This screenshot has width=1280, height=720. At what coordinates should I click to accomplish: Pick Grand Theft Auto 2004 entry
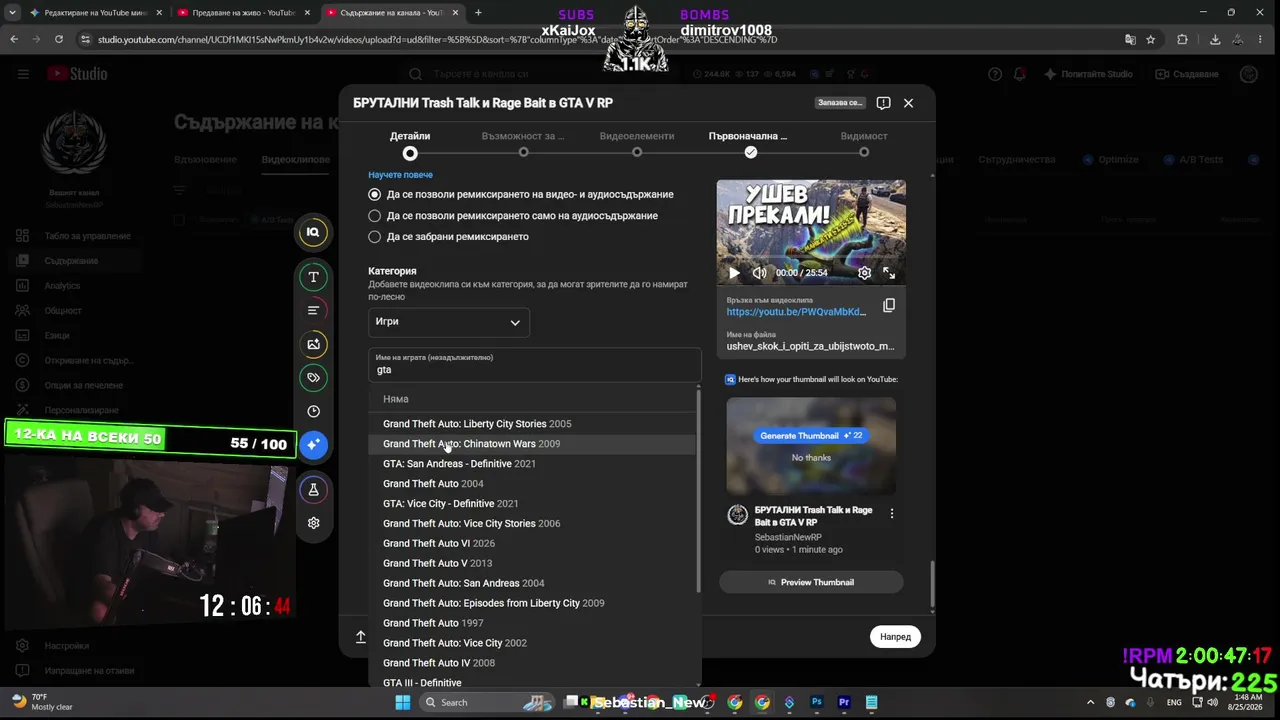click(x=532, y=484)
